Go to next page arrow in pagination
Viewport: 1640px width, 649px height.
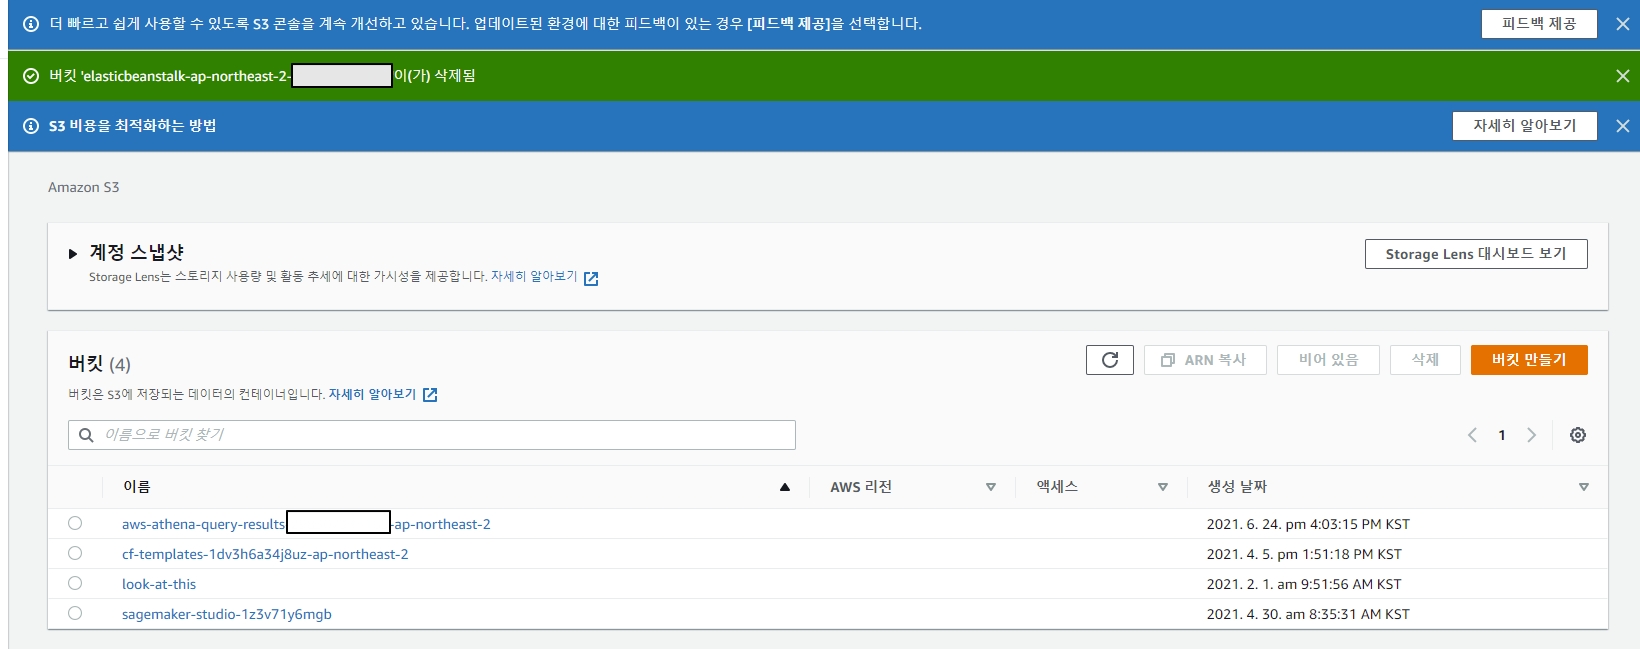click(1531, 435)
